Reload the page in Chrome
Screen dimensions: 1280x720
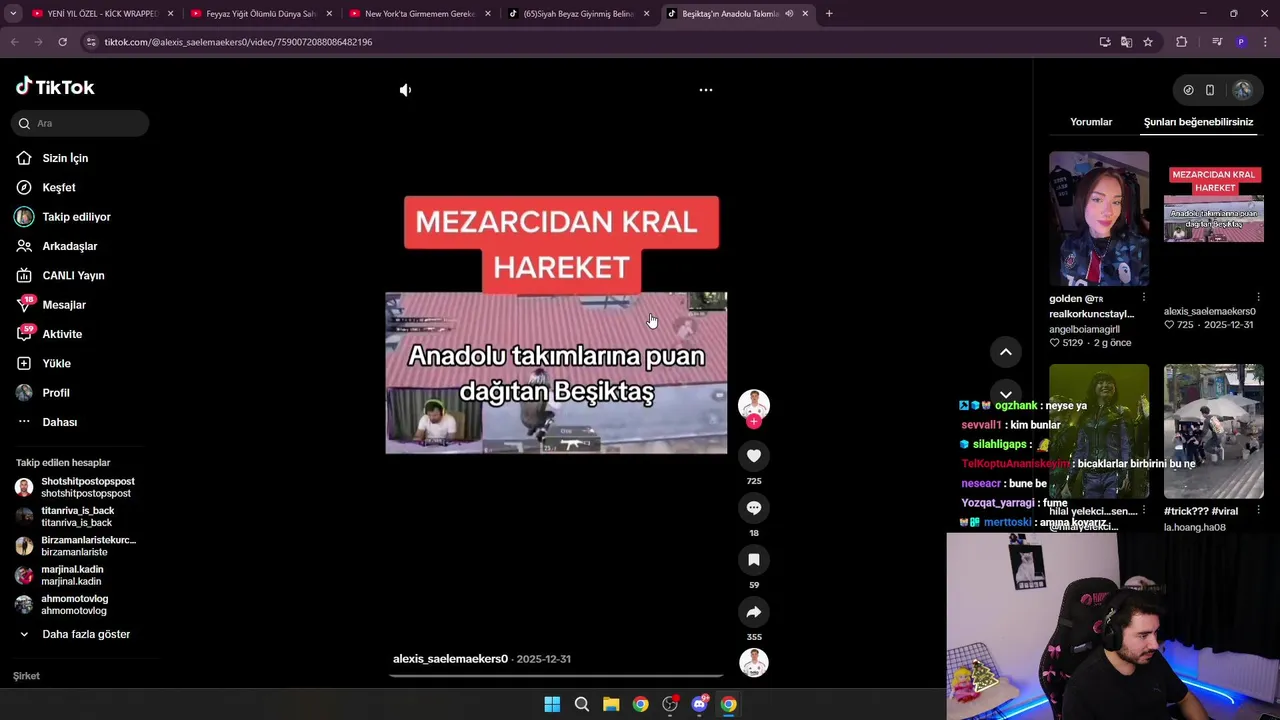click(62, 42)
